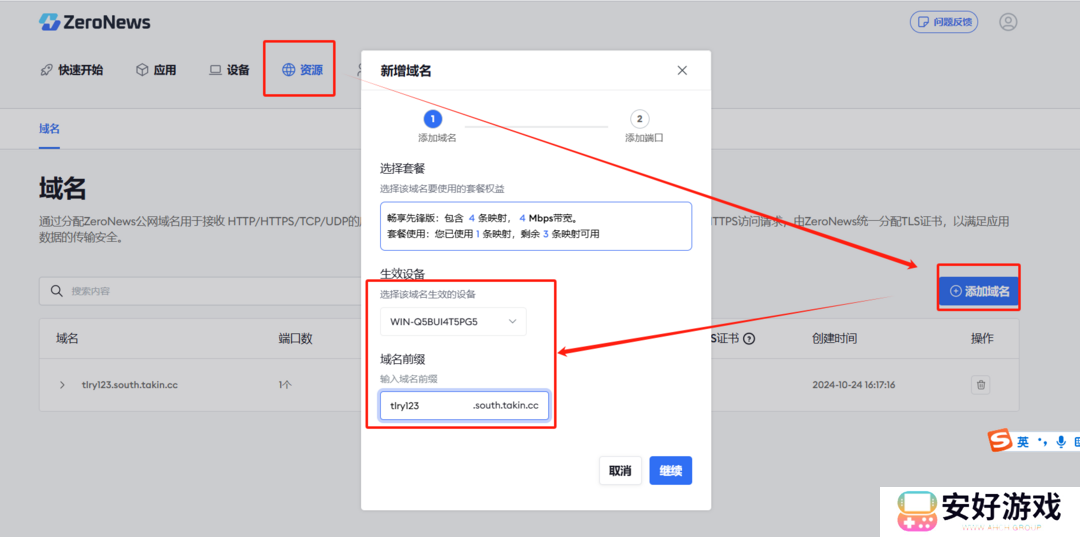Open the user account avatar
This screenshot has height=537, width=1080.
click(x=1007, y=22)
